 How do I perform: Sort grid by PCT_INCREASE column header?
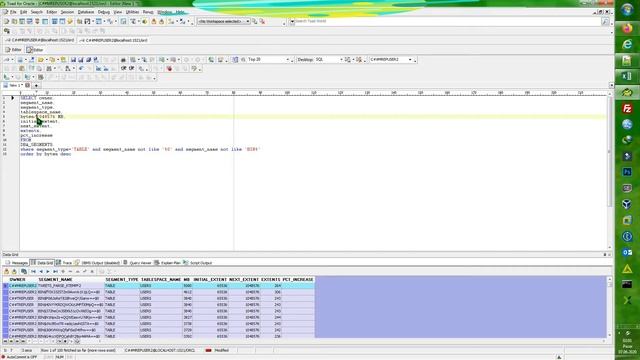click(298, 280)
